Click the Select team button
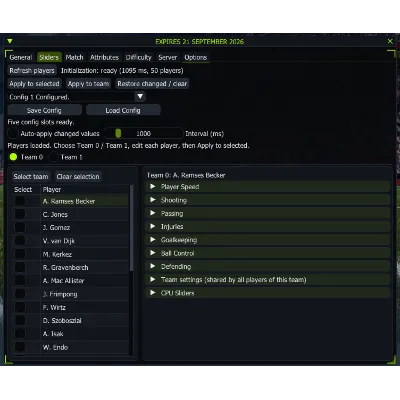This screenshot has width=400, height=400. click(31, 176)
